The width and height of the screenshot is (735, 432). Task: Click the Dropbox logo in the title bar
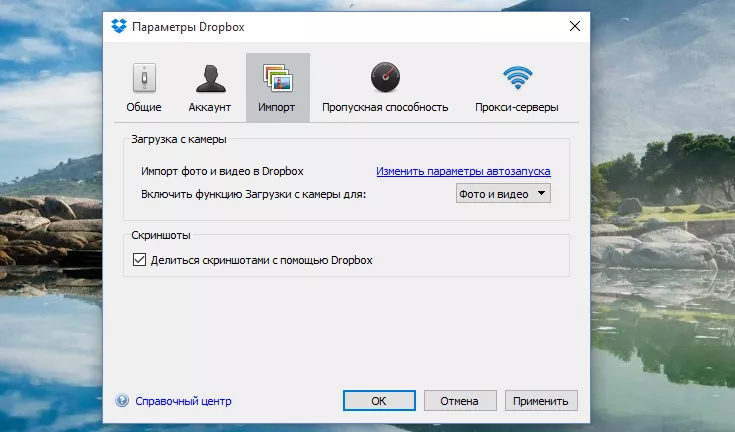(119, 26)
